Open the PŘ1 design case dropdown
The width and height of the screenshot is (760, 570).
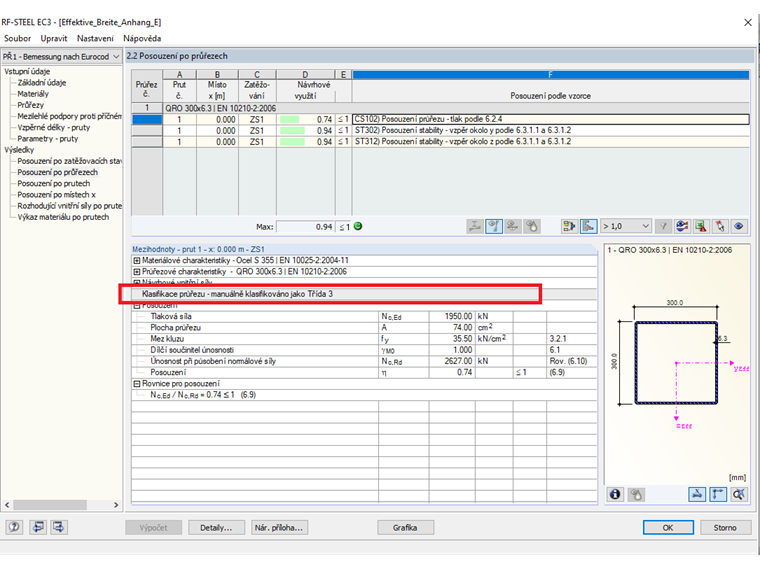(61, 57)
